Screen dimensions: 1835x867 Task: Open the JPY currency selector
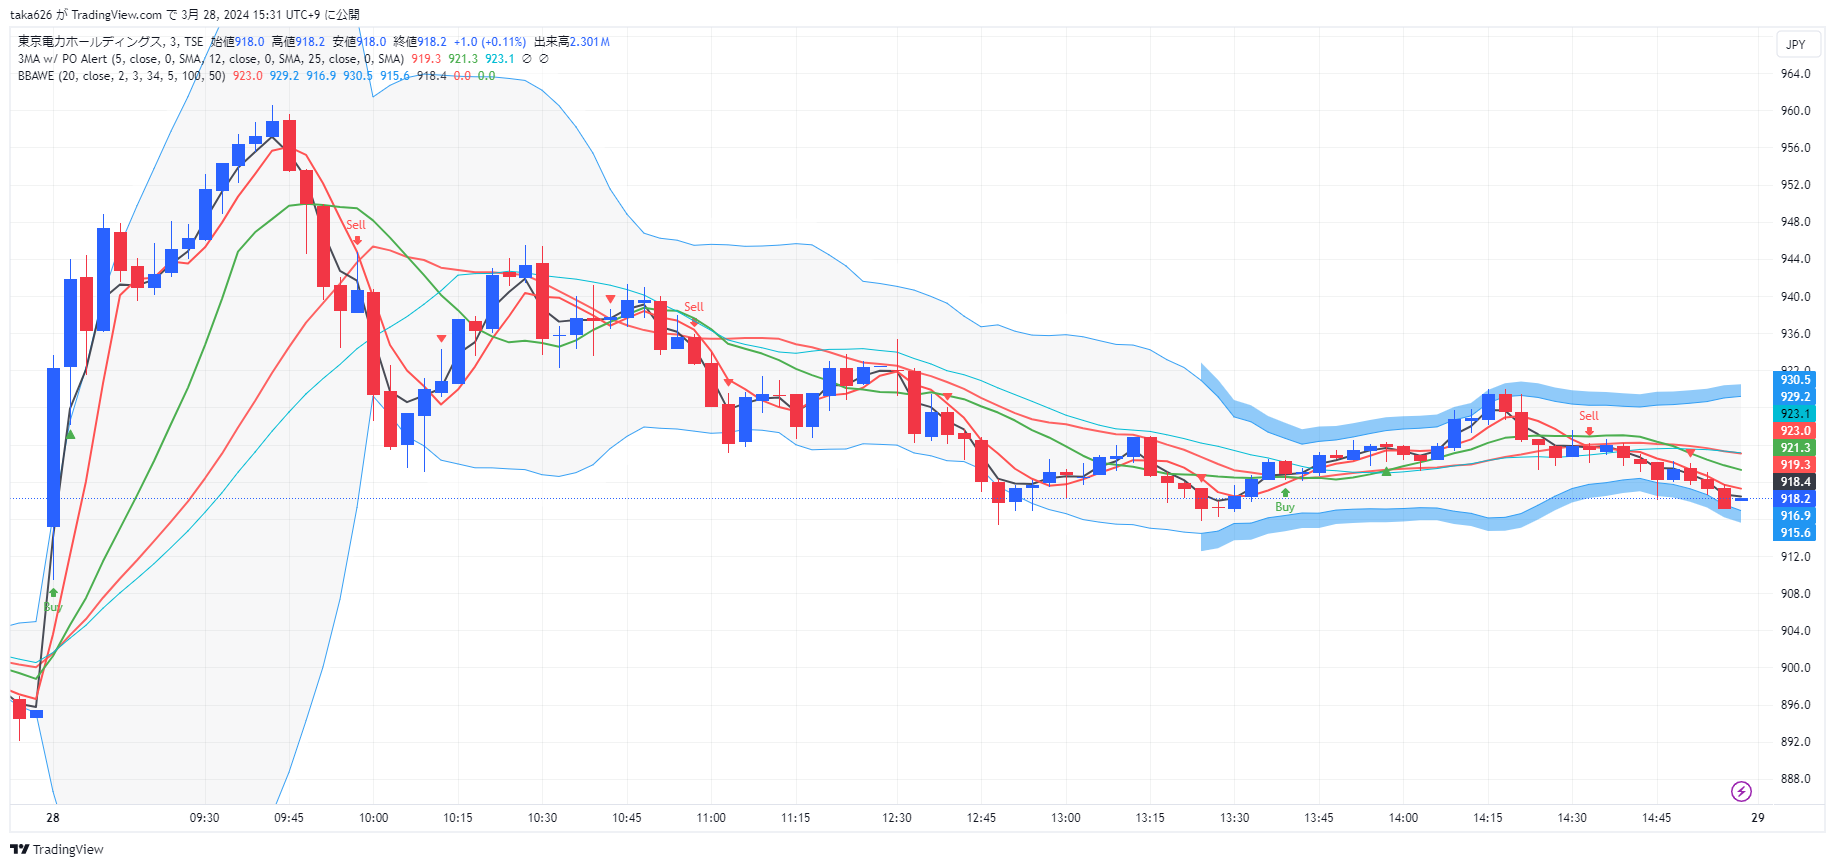[1796, 44]
